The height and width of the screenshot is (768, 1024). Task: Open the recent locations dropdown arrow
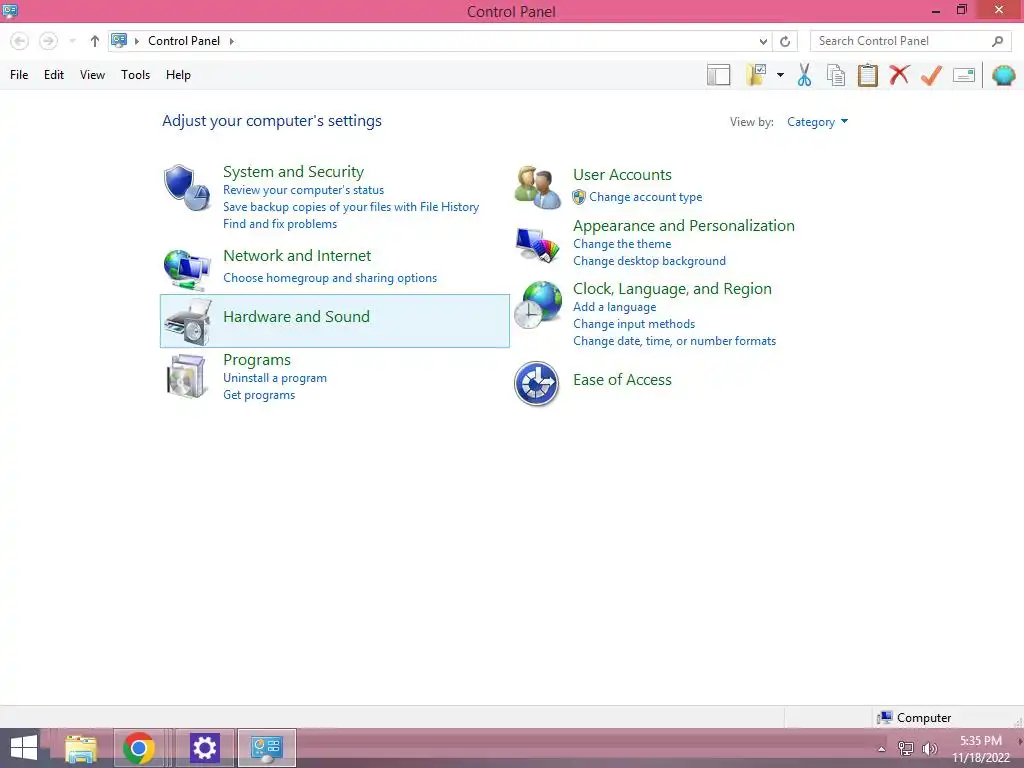tap(72, 41)
